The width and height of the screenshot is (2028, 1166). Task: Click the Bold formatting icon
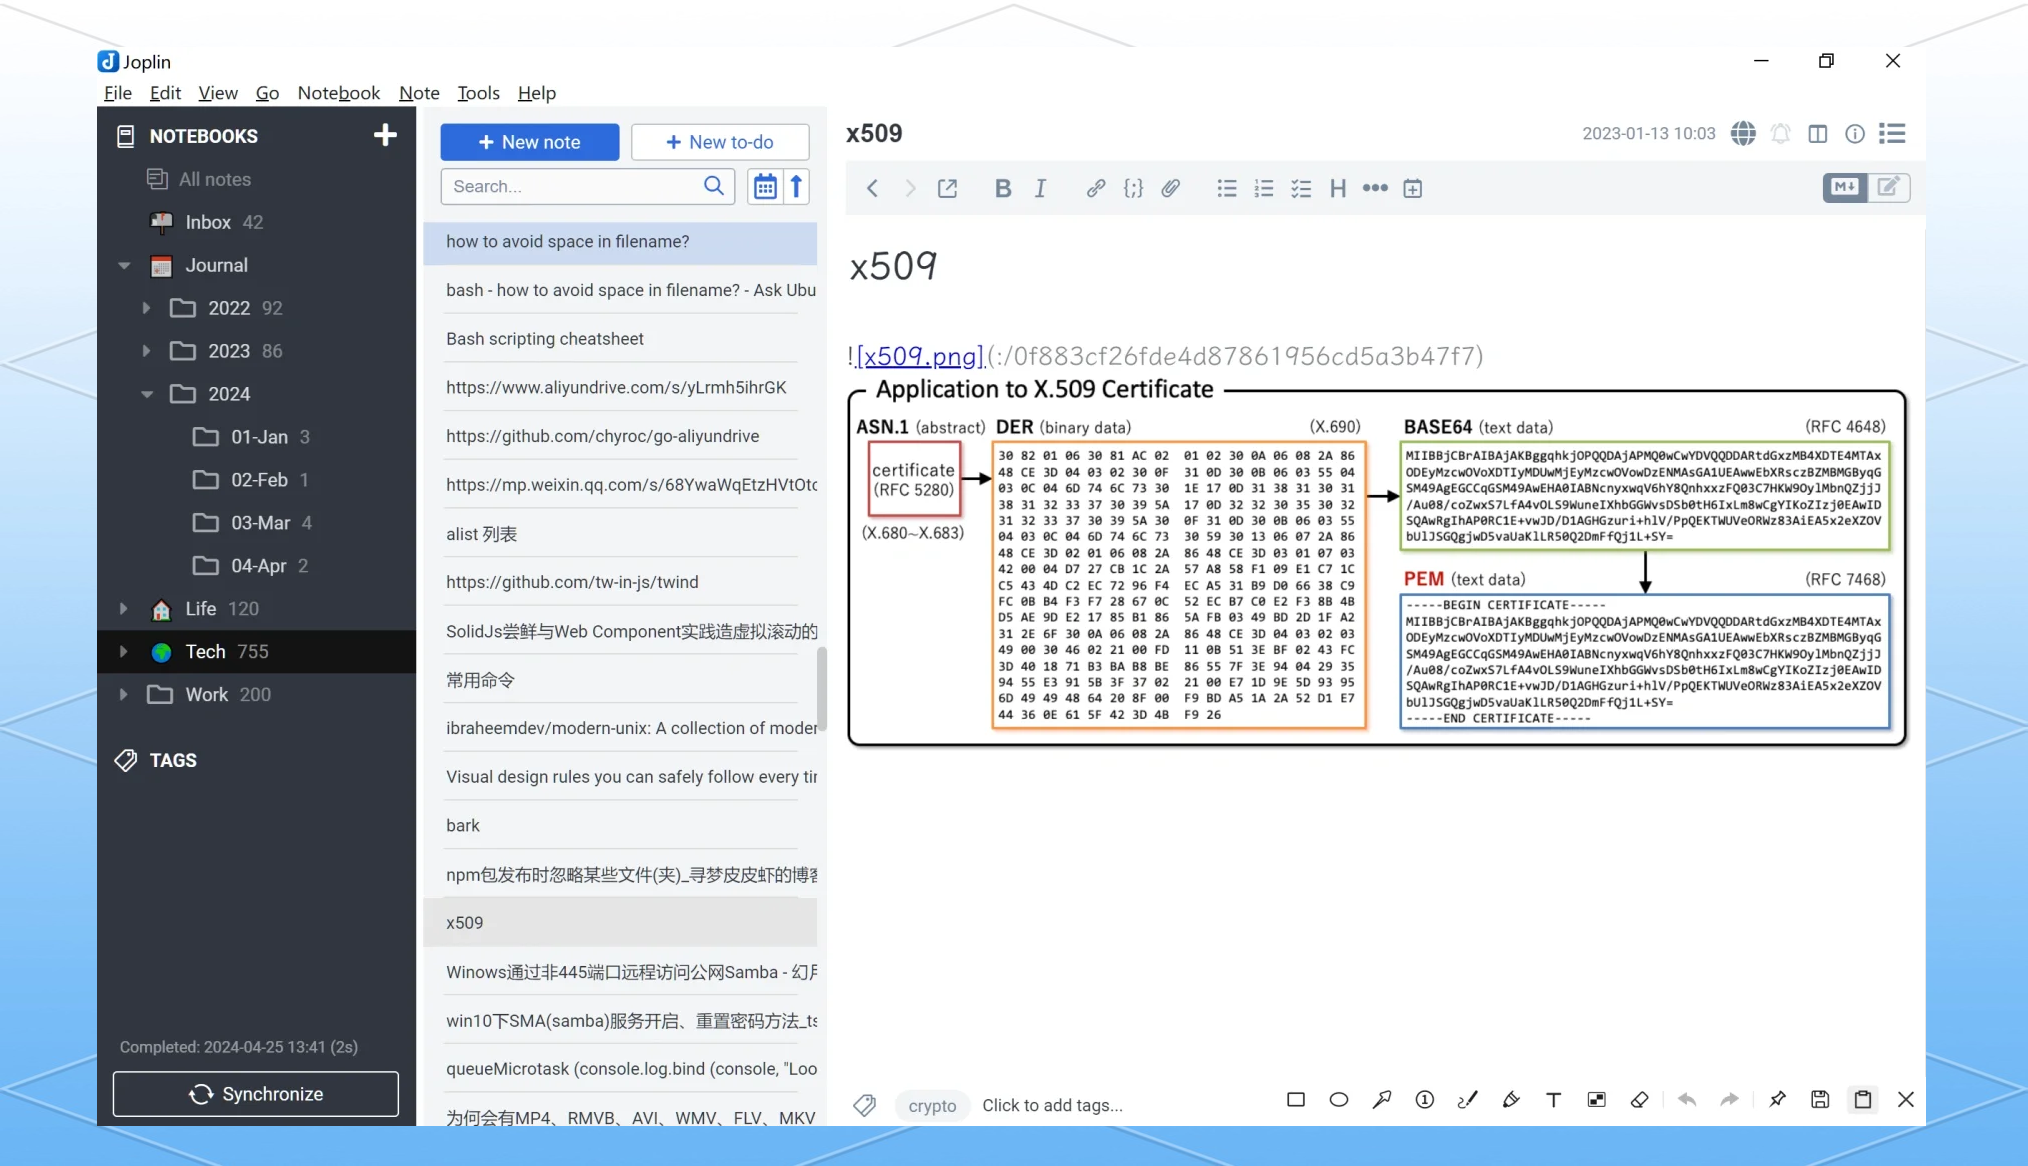(x=1002, y=188)
